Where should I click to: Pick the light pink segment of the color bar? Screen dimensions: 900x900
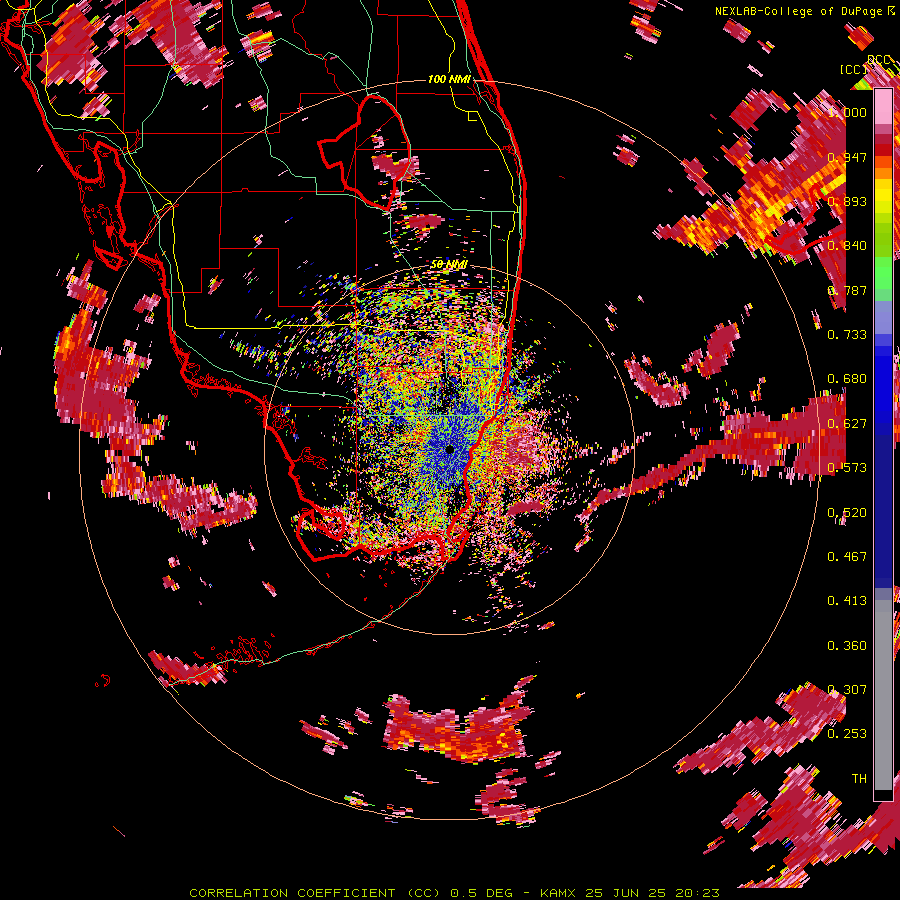[x=883, y=107]
